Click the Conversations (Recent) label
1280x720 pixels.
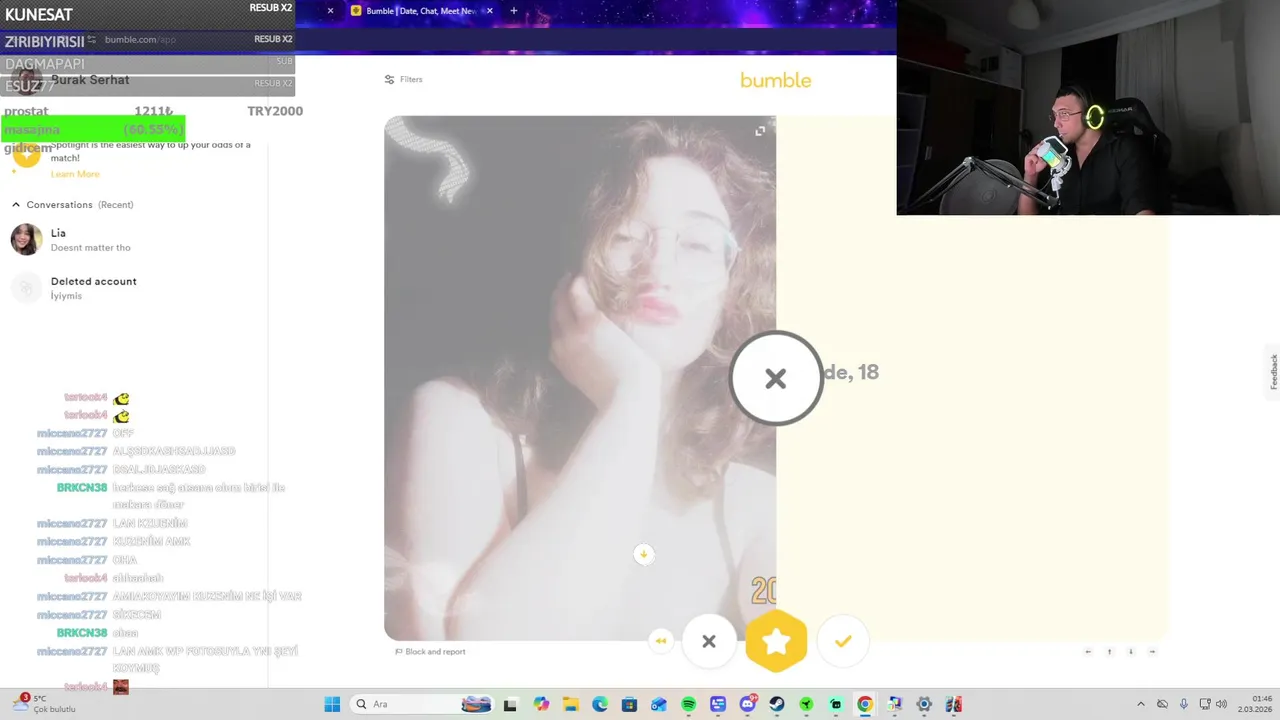click(80, 205)
